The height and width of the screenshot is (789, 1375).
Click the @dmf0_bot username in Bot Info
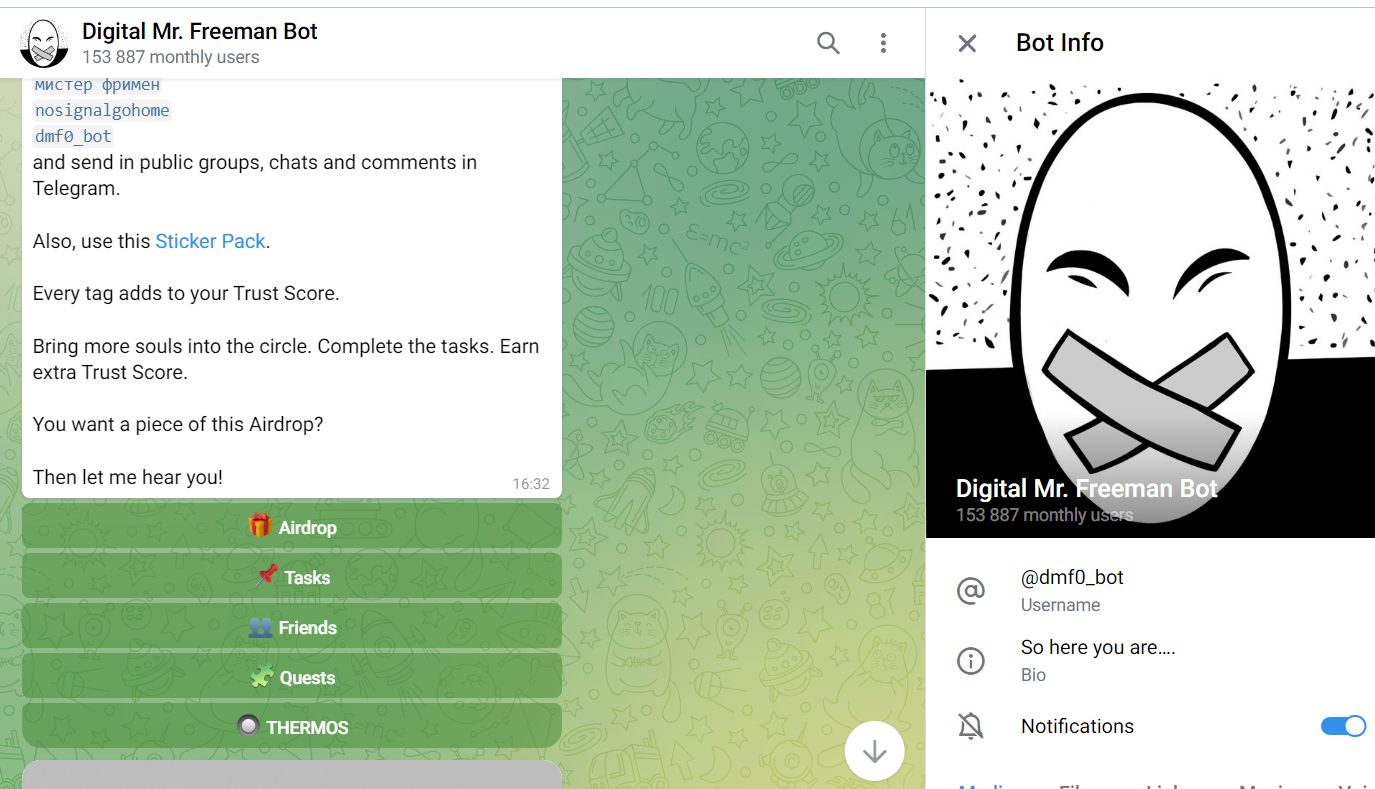[1072, 577]
